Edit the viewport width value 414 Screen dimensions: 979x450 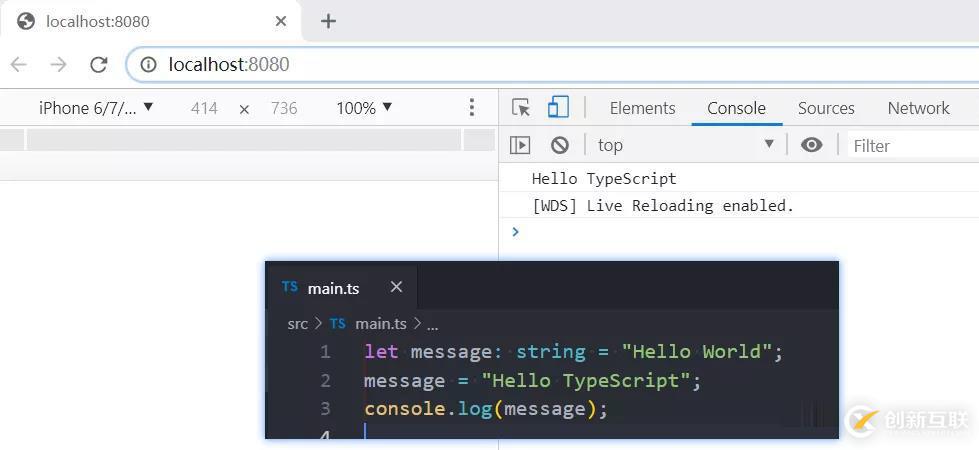pyautogui.click(x=204, y=108)
